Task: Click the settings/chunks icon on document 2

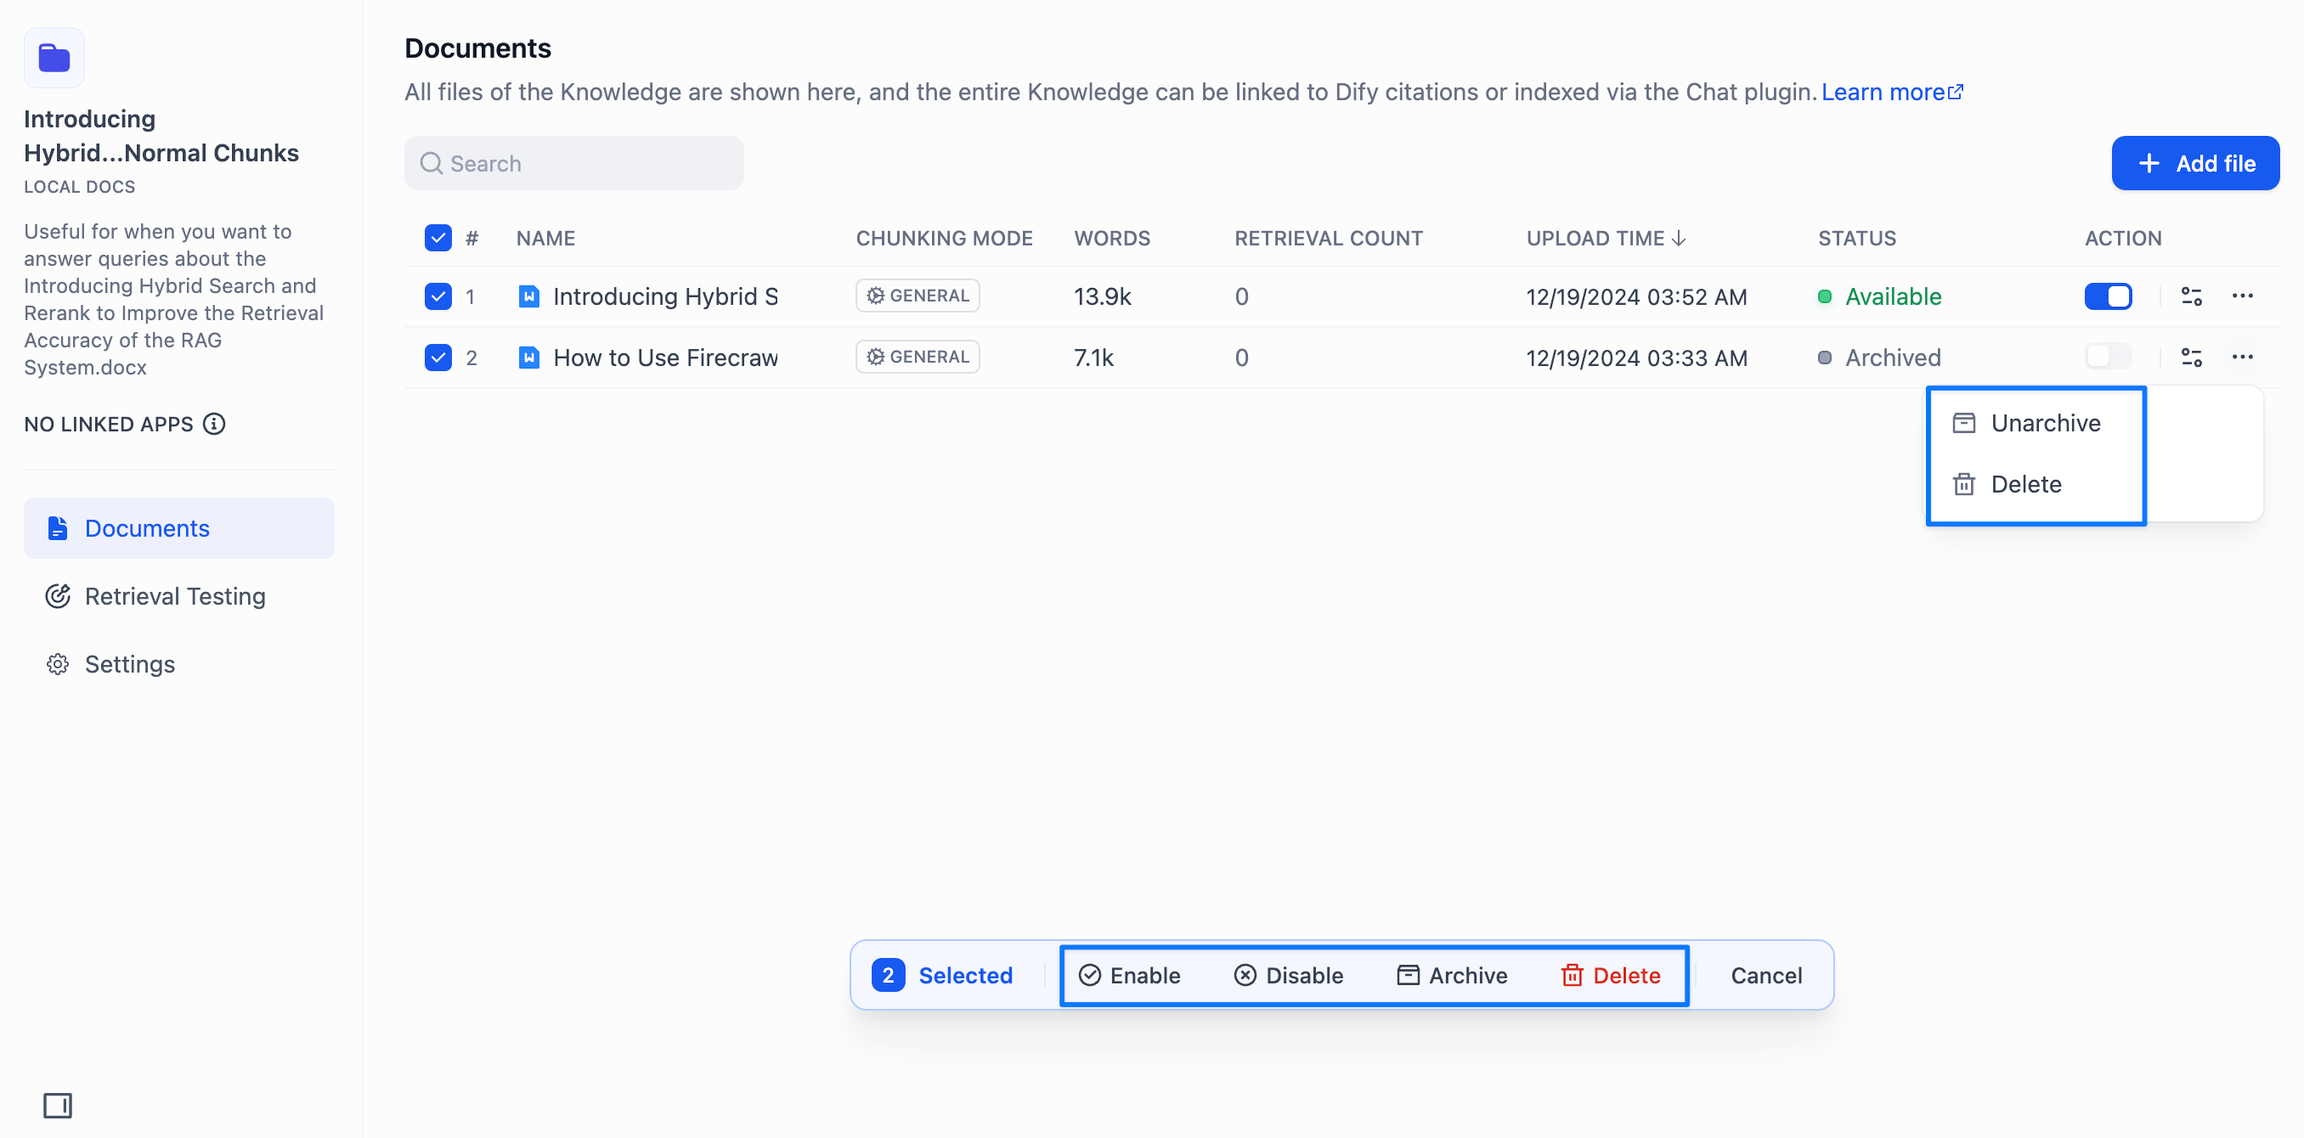Action: tap(2191, 357)
